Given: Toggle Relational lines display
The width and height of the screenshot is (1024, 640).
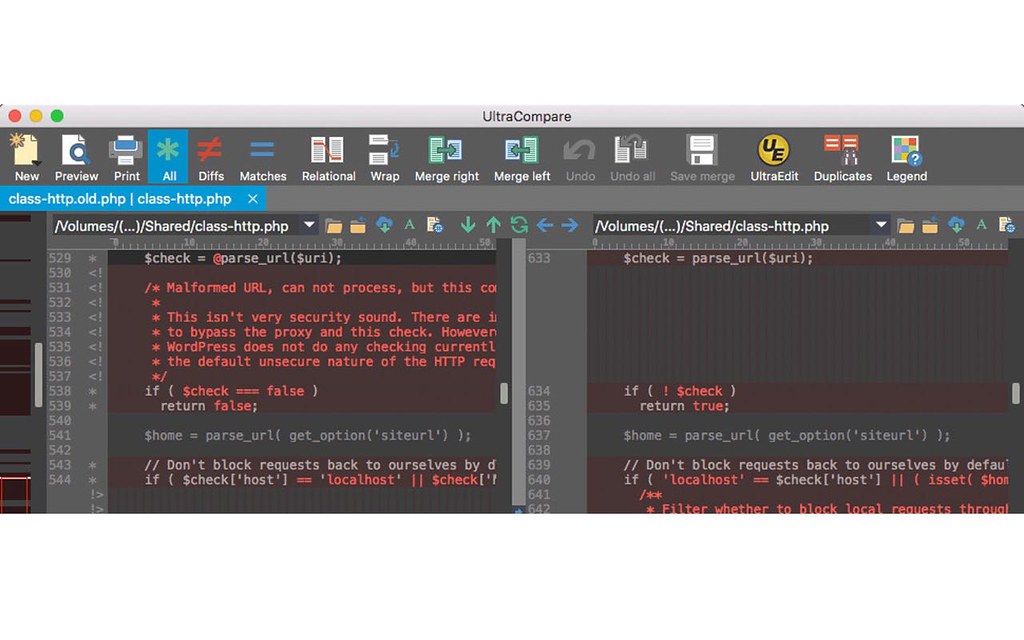Looking at the screenshot, I should (x=328, y=157).
